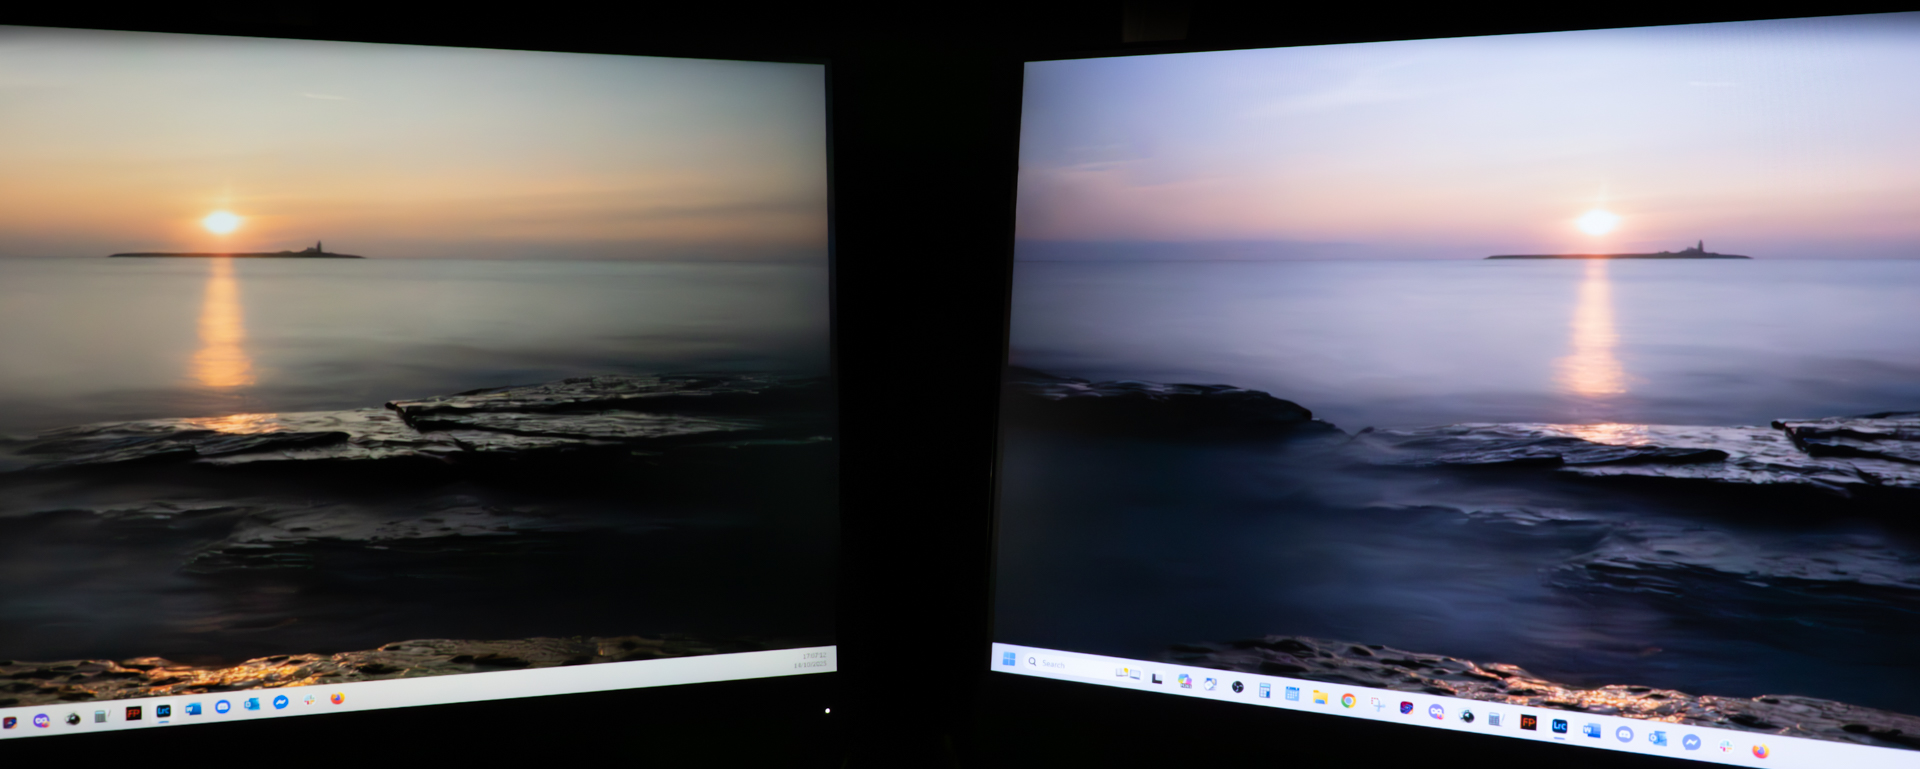Open File Explorer folder icon
This screenshot has width=1920, height=769.
click(1320, 697)
